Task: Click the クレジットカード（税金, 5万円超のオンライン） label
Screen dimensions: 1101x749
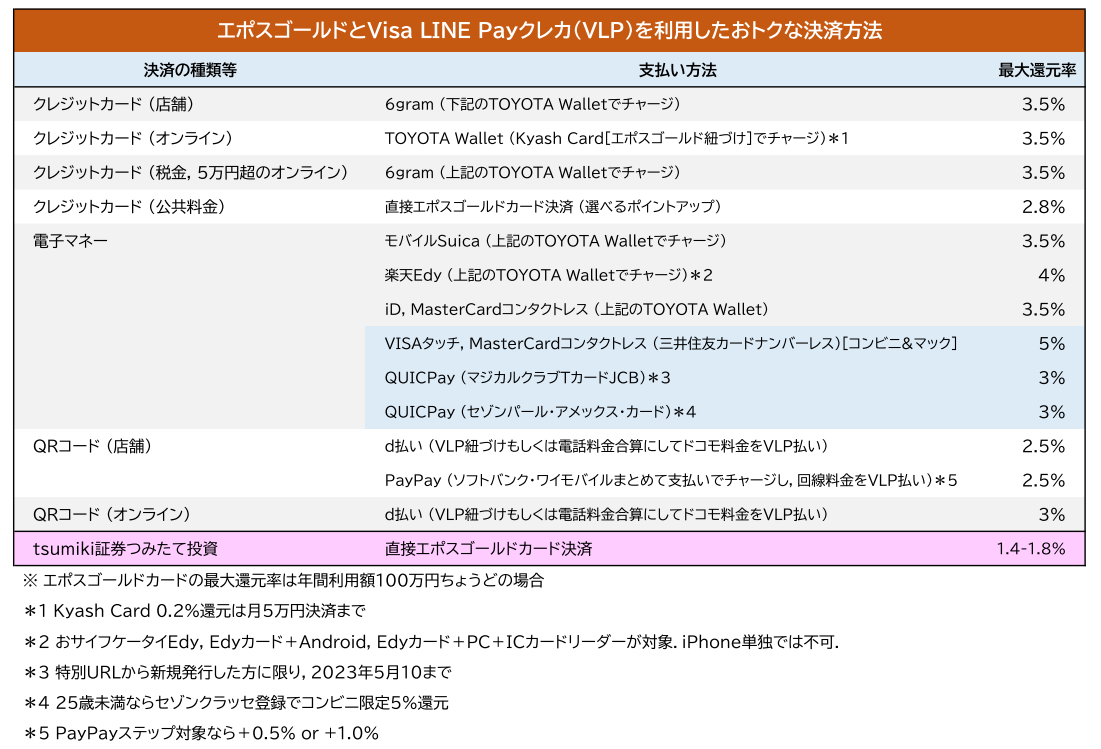Action: point(190,173)
